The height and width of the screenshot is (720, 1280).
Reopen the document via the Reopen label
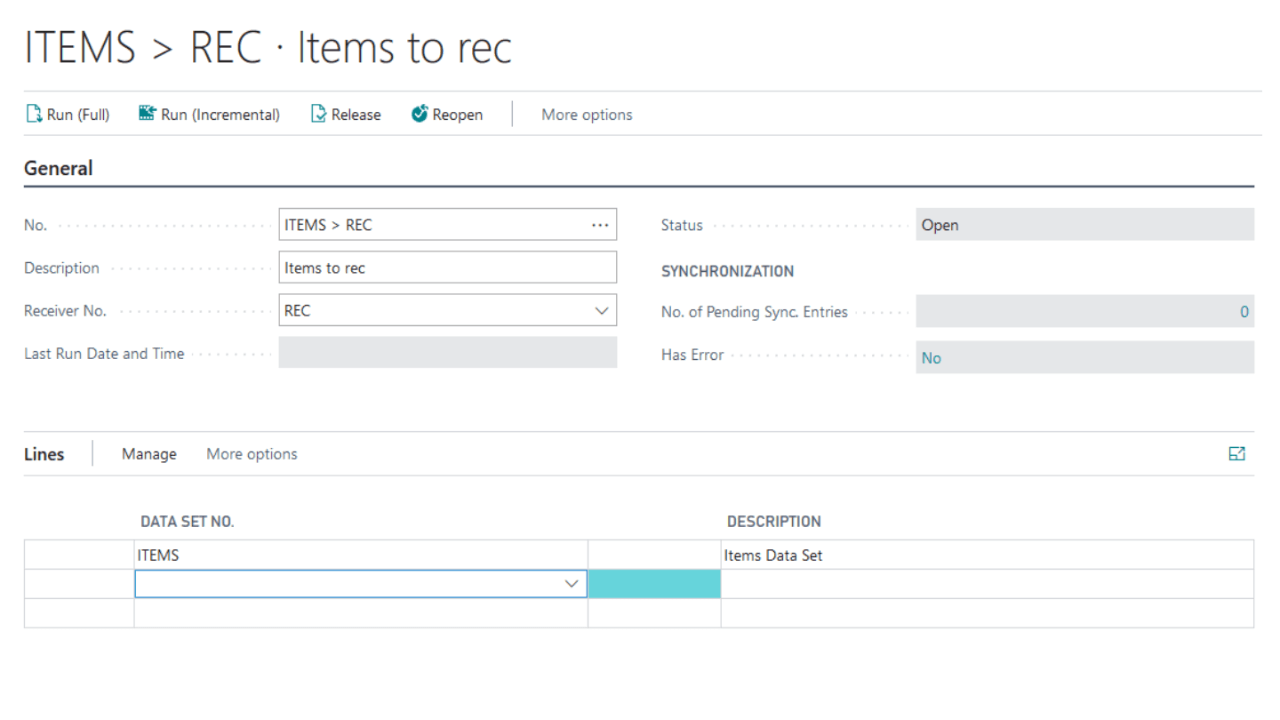click(458, 115)
